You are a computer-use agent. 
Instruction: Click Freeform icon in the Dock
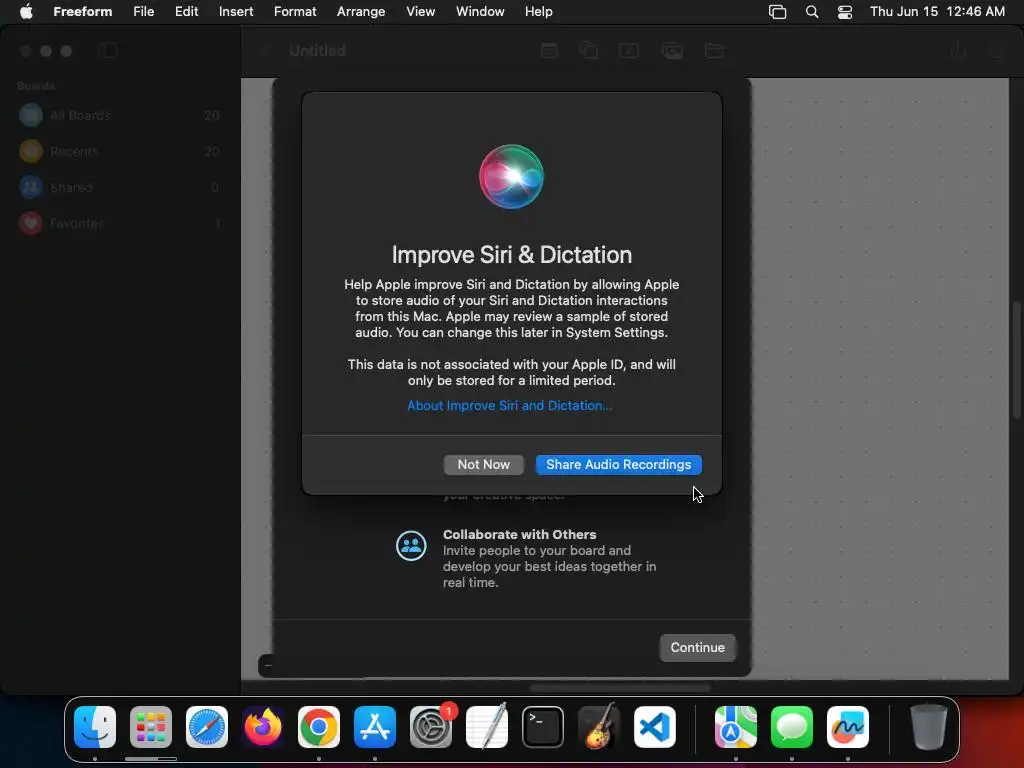(848, 727)
